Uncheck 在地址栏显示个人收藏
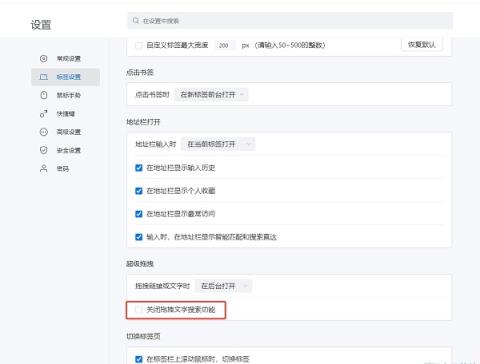Viewport: 480px width, 364px height. point(139,191)
